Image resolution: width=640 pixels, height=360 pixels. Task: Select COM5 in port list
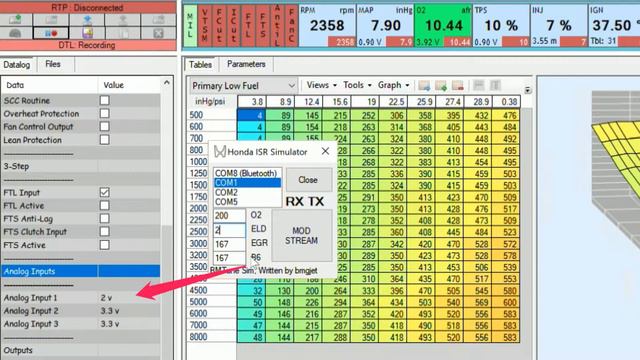[x=247, y=202]
